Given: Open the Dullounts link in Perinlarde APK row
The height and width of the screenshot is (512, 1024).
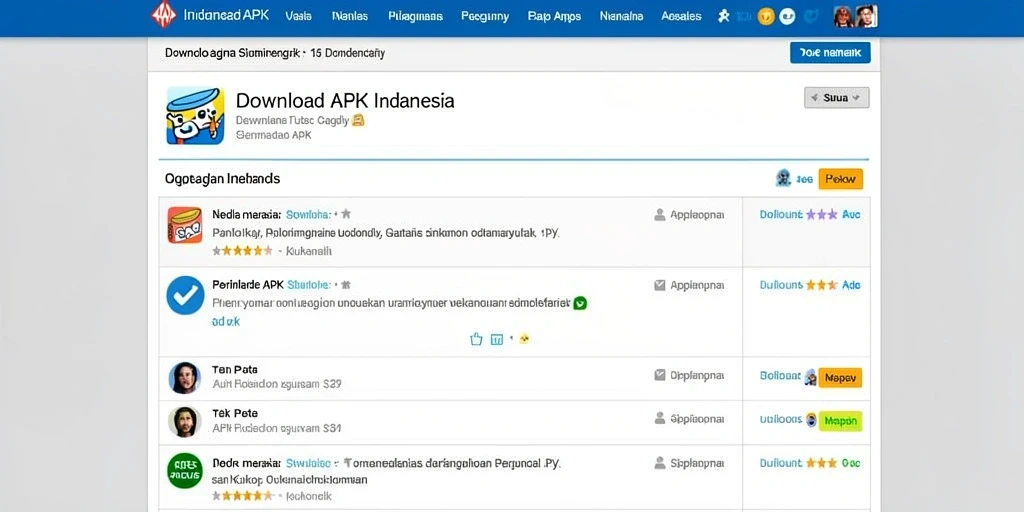Looking at the screenshot, I should (x=781, y=285).
